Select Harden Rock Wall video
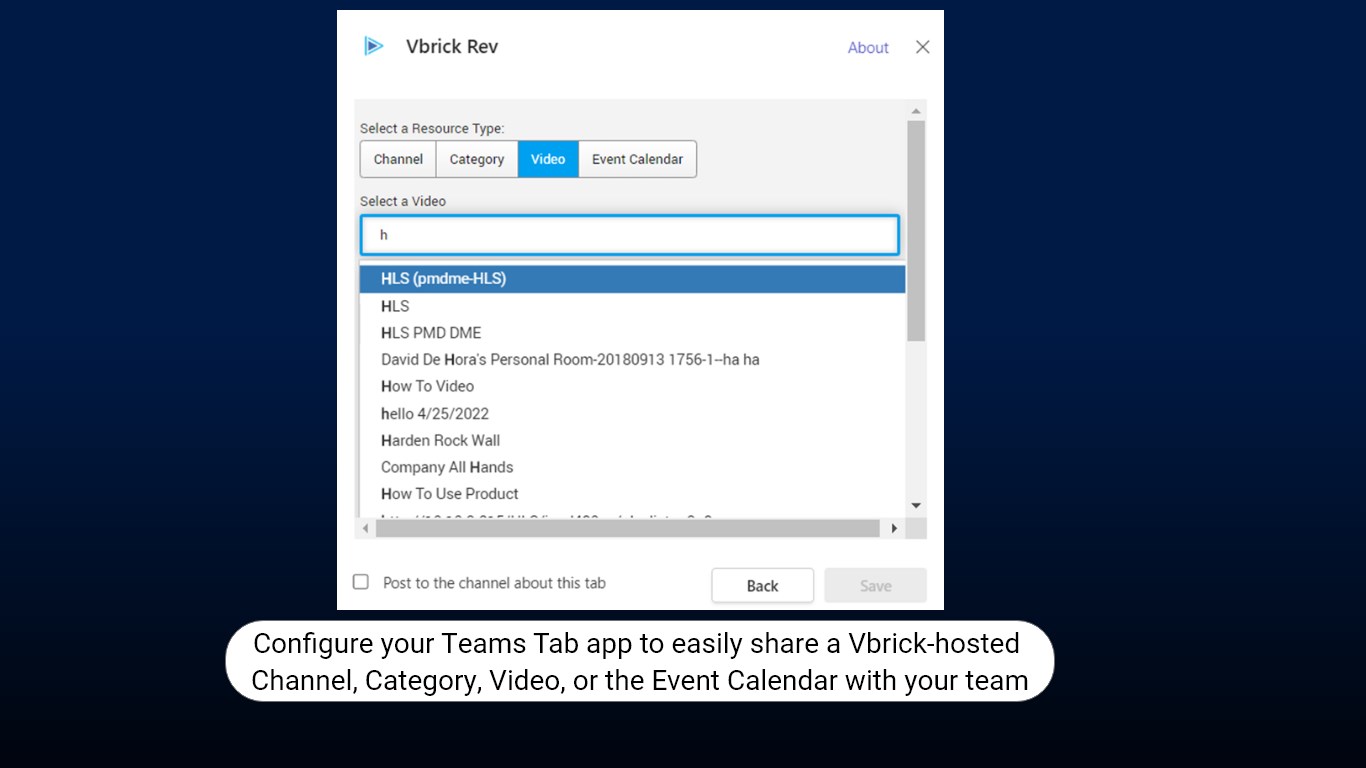This screenshot has height=768, width=1366. [x=632, y=440]
